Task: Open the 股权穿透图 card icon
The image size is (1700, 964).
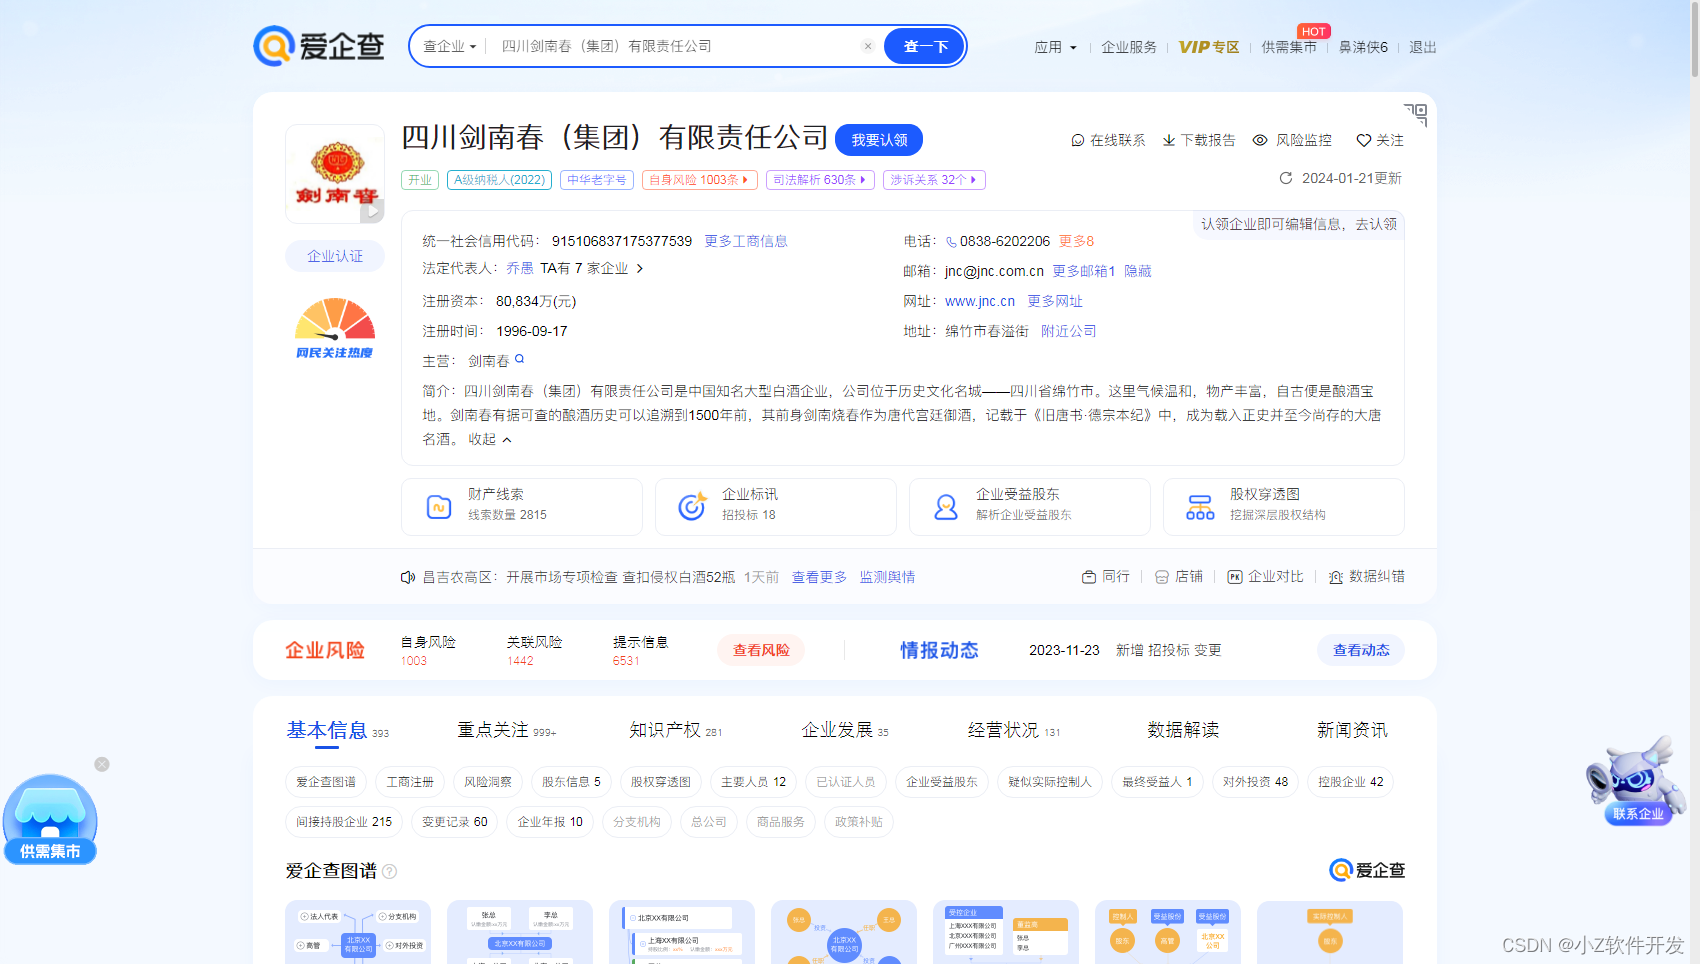Action: (x=1200, y=507)
